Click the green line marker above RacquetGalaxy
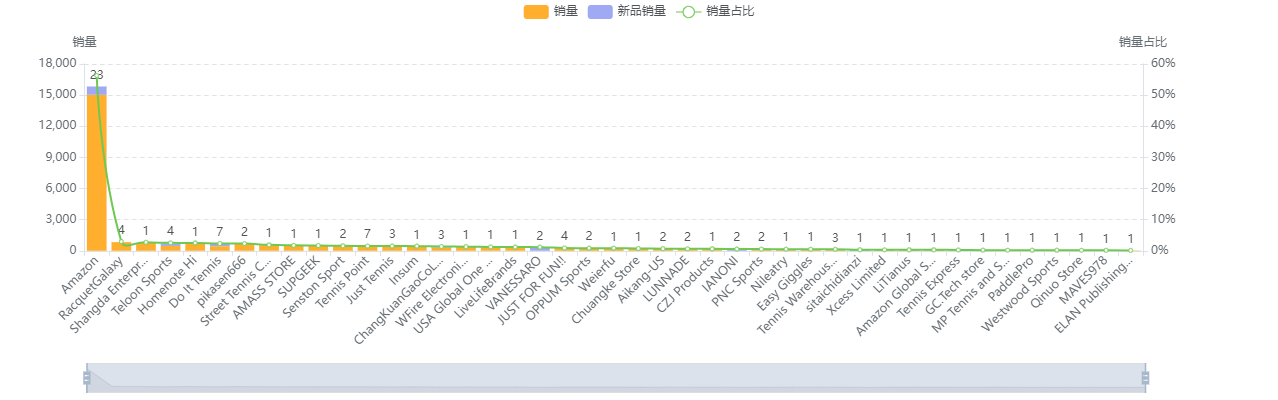 [121, 245]
